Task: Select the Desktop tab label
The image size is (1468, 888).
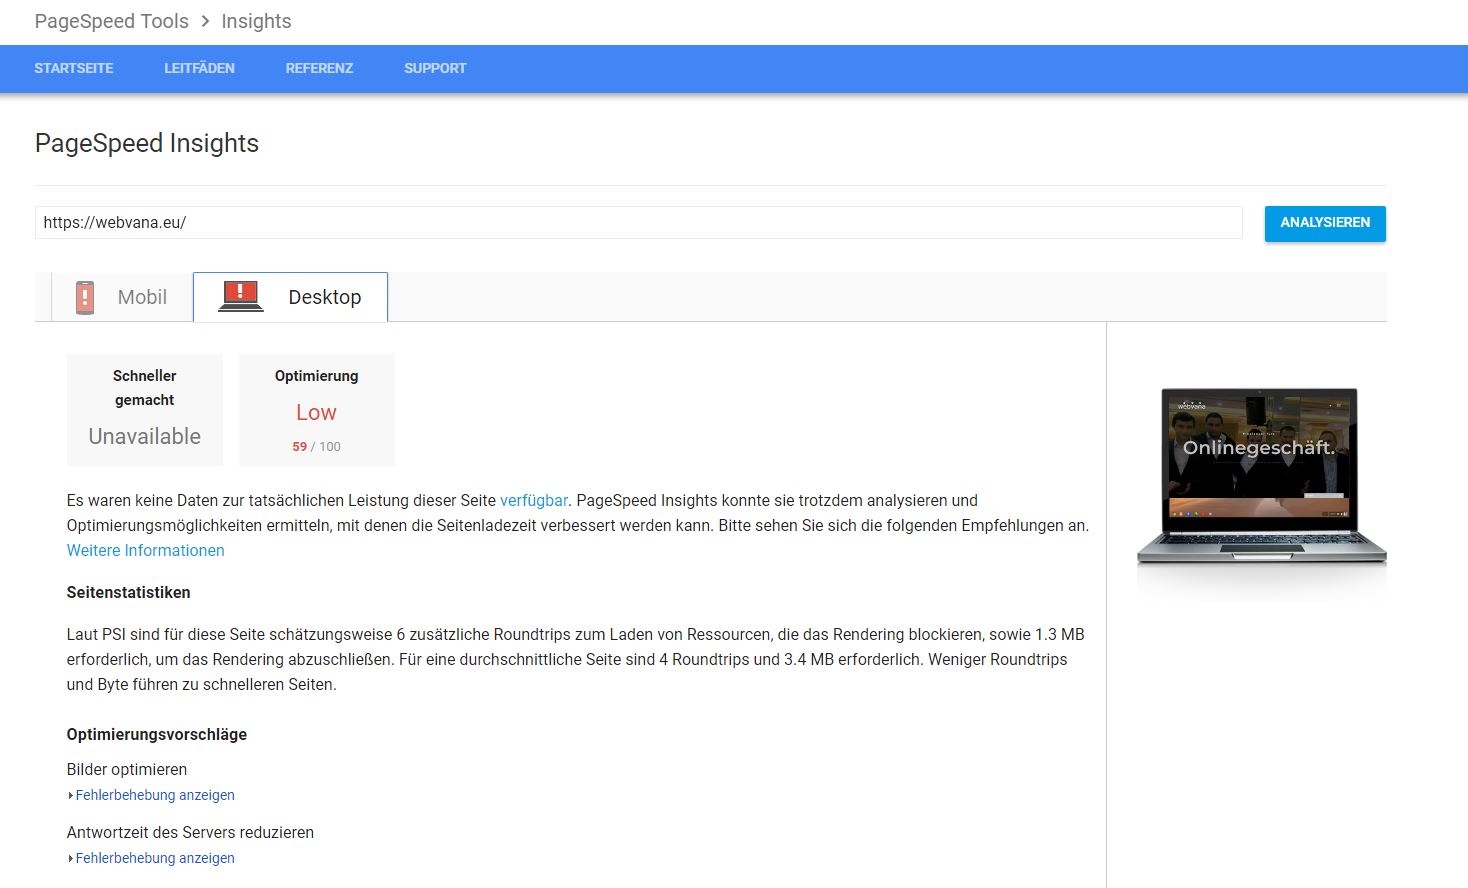Action: (325, 297)
